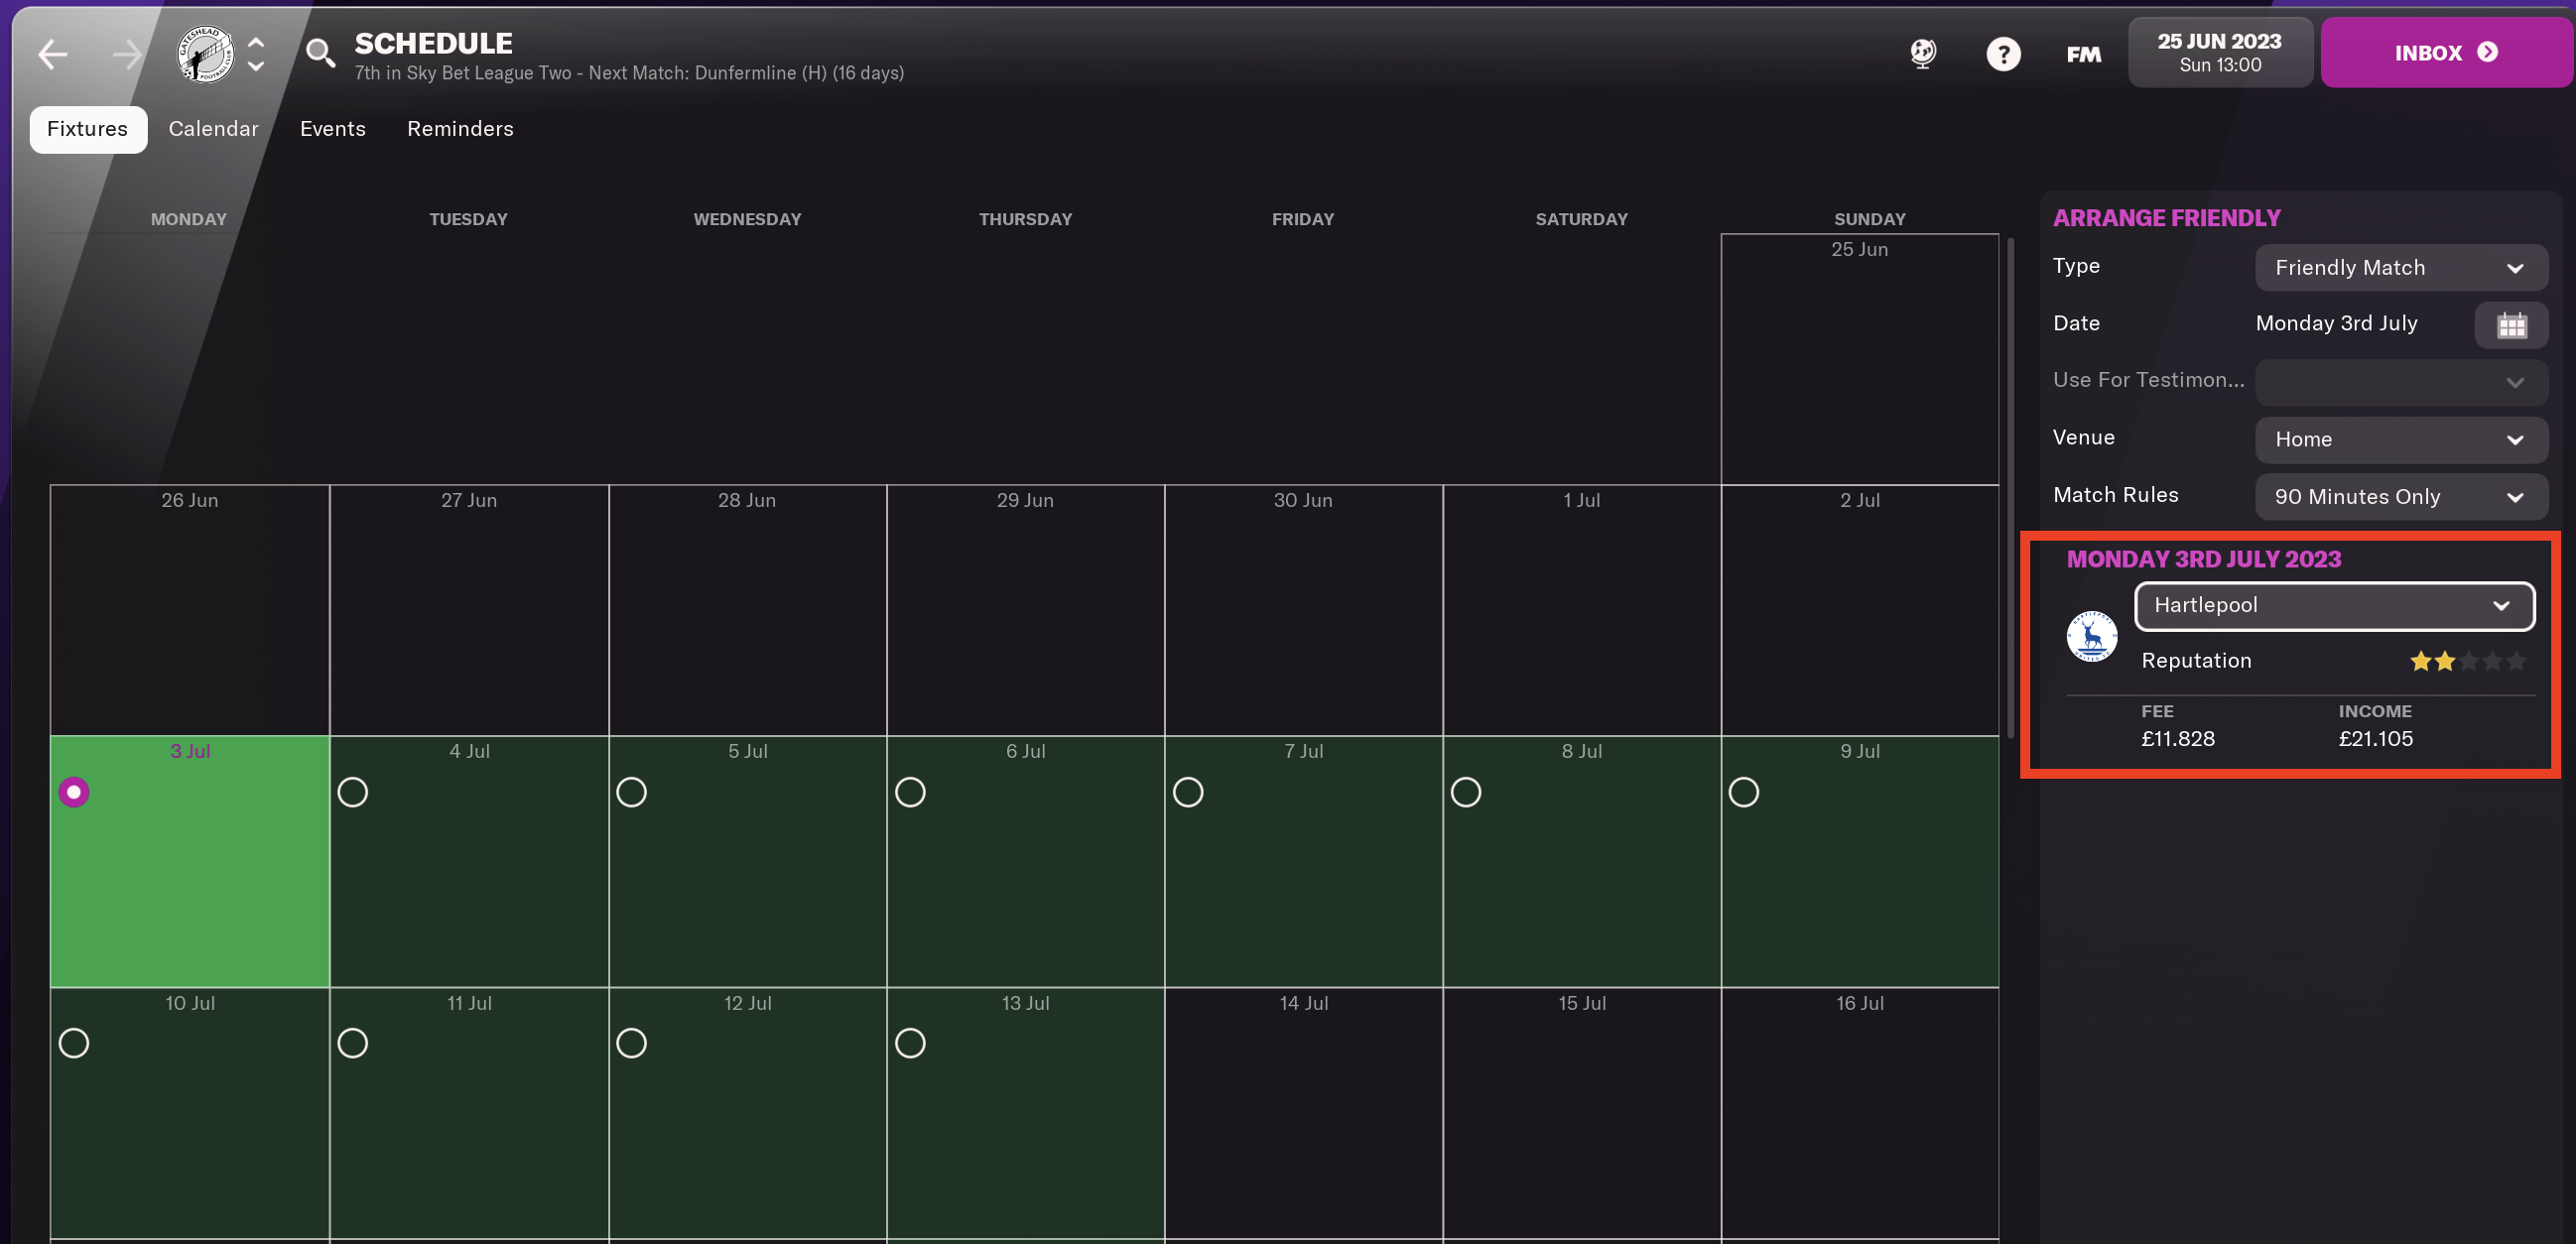Screen dimensions: 2576x1244
Task: Go back with the left arrow icon
Action: [53, 54]
